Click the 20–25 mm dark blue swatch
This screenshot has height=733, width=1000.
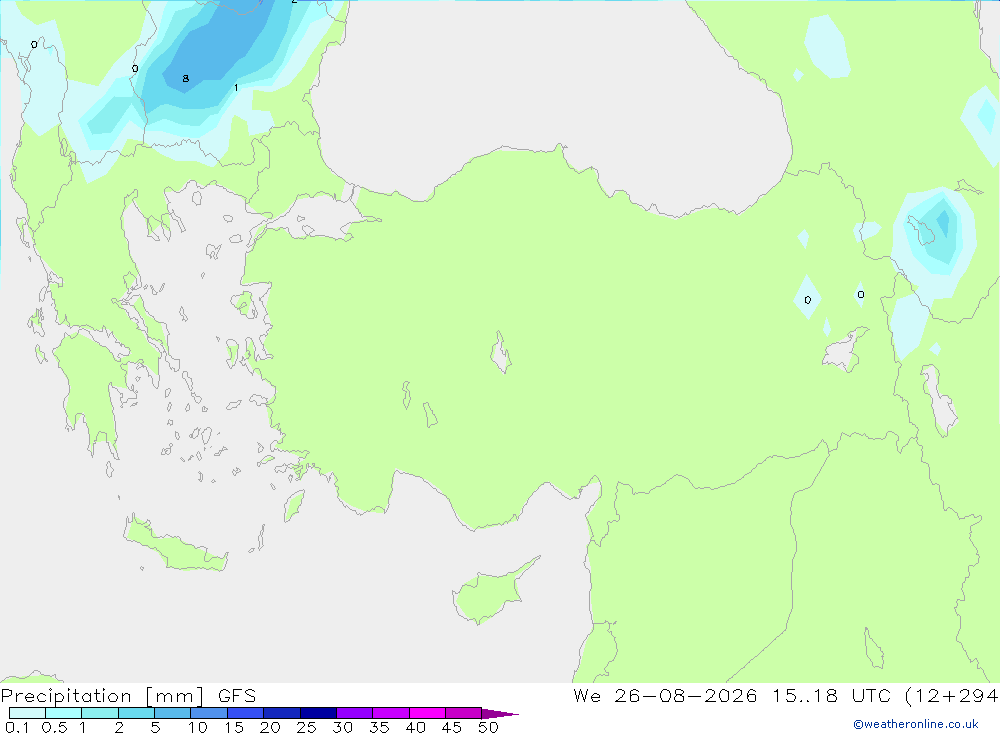pyautogui.click(x=282, y=713)
